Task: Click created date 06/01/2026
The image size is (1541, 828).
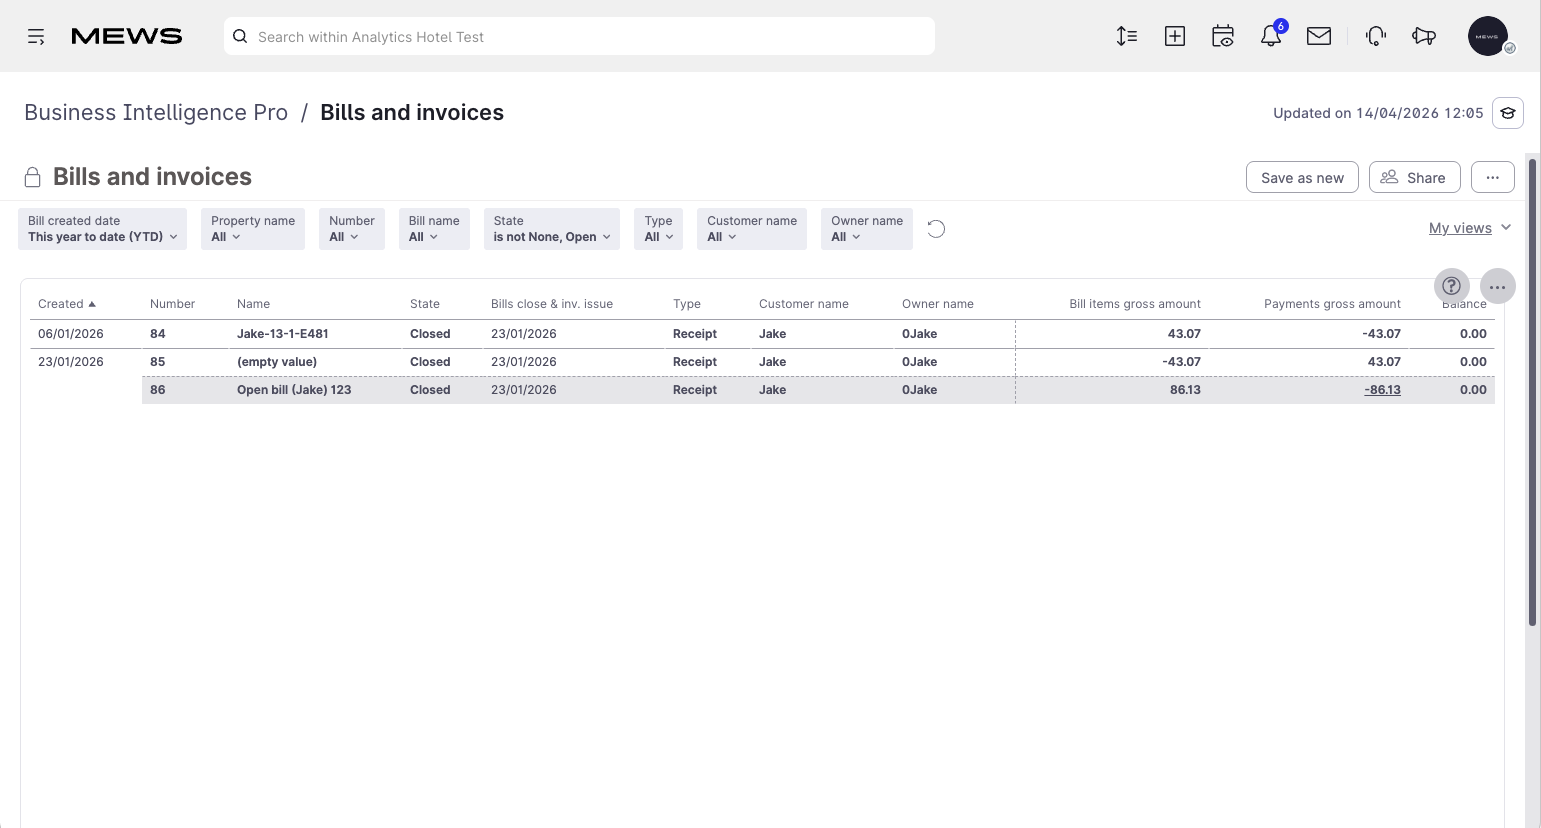Action: coord(71,334)
